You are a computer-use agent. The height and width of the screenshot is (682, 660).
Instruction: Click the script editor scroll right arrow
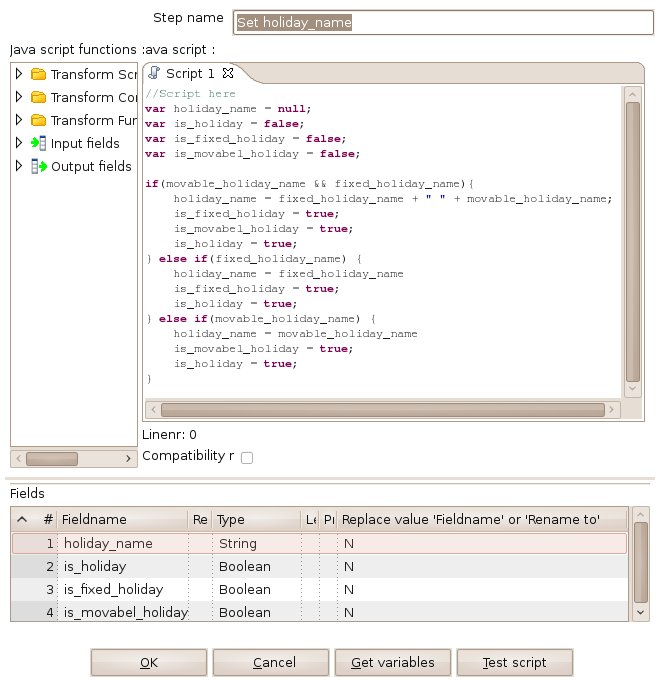point(612,409)
